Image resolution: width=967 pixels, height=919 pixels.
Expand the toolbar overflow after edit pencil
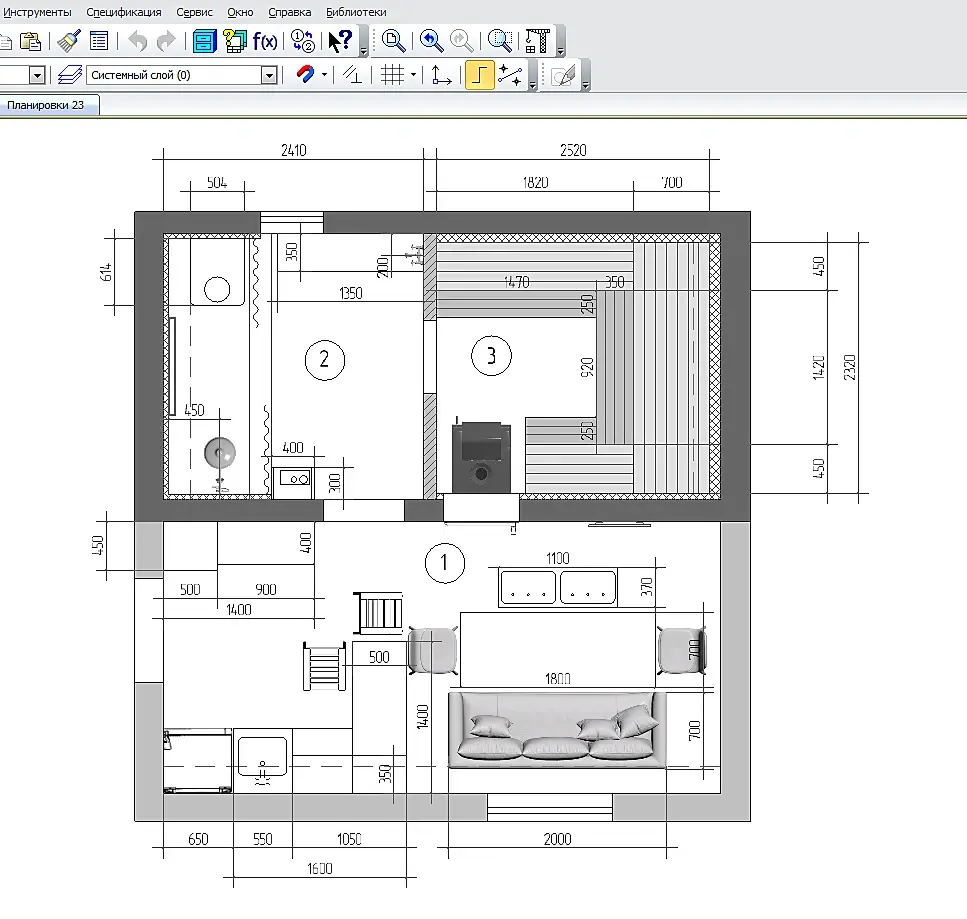pyautogui.click(x=585, y=85)
